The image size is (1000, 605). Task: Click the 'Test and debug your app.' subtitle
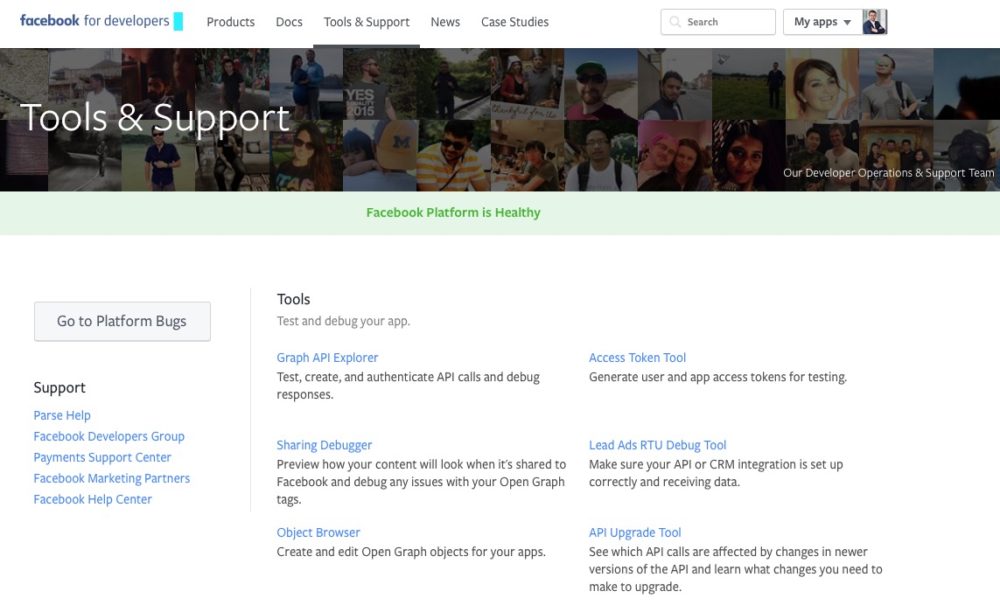click(343, 321)
